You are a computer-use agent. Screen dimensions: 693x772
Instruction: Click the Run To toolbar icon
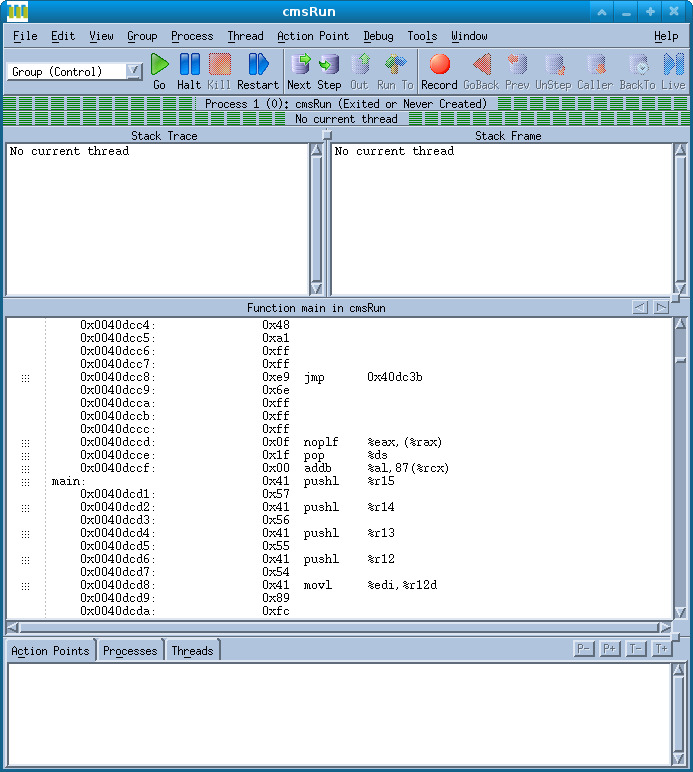point(395,71)
